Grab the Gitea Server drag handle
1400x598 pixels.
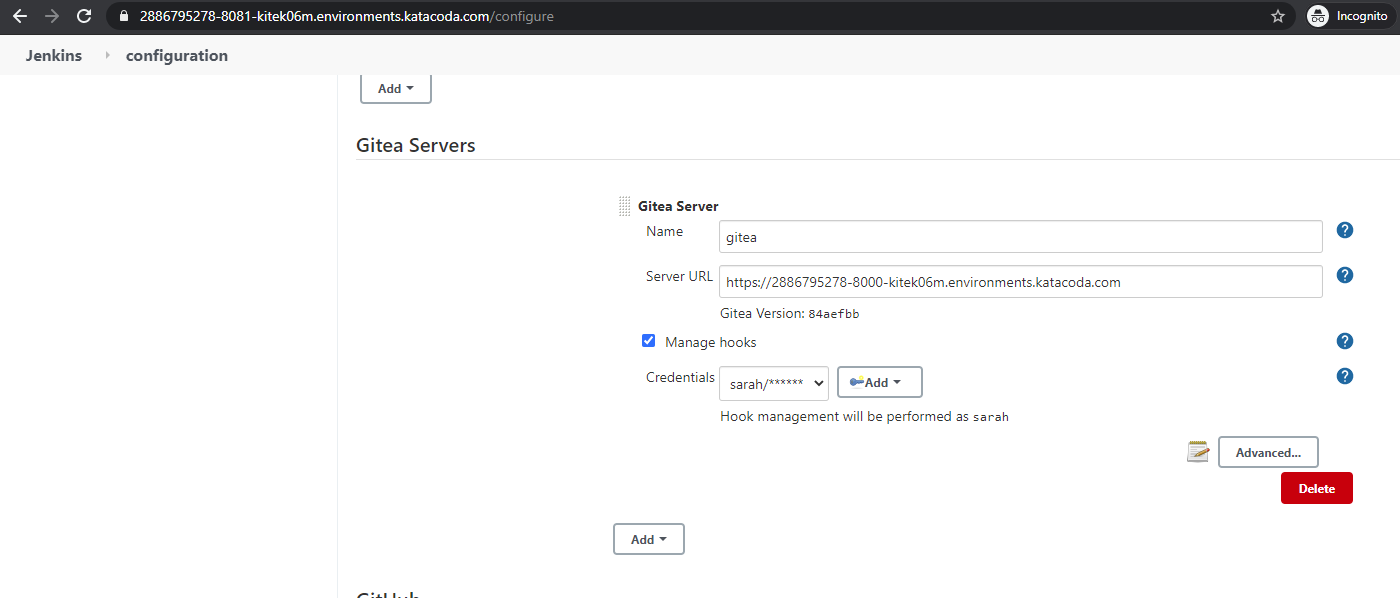(x=625, y=206)
